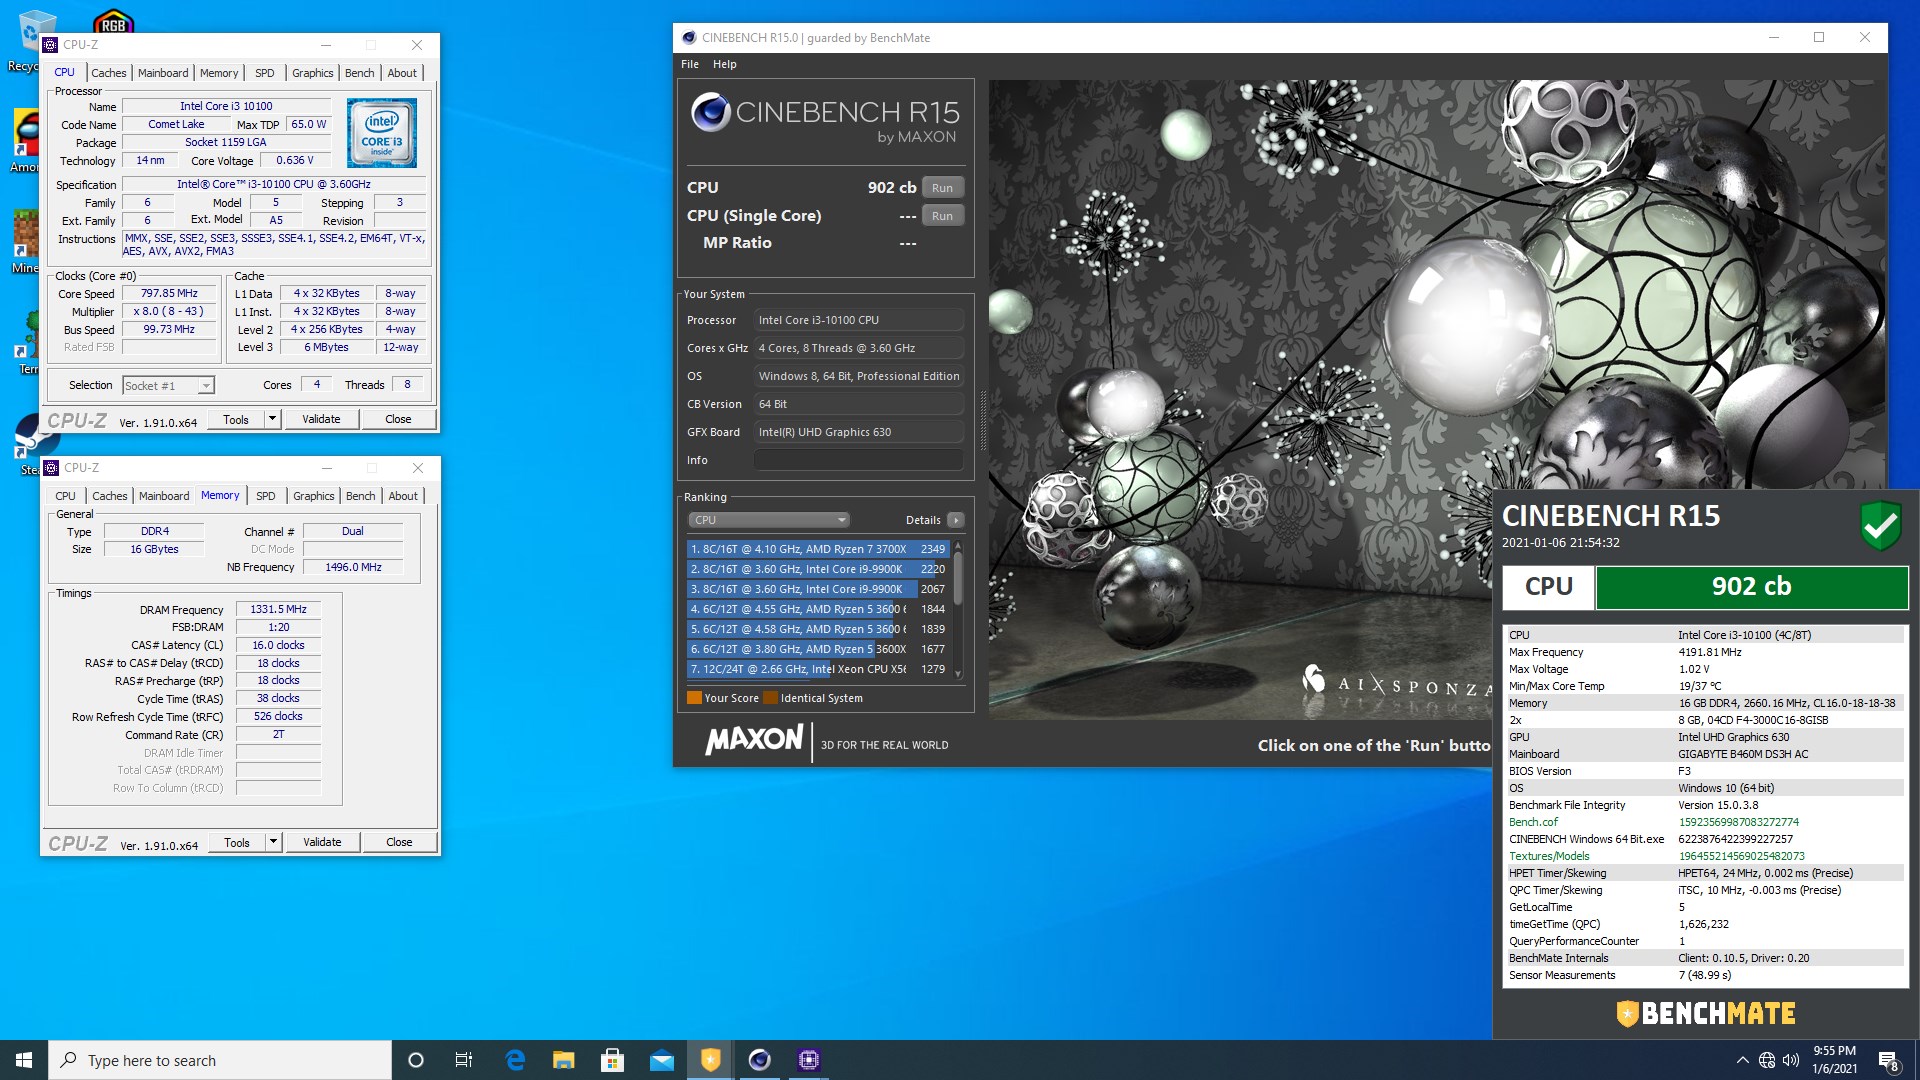Click the network globe tray icon
Screen dimensions: 1920x1080
[1767, 1060]
